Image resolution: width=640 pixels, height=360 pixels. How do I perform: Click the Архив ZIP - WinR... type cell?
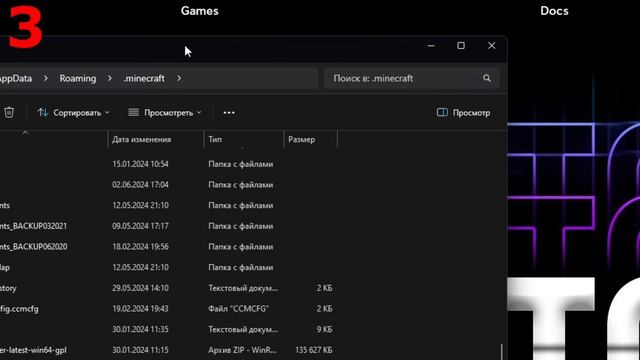(x=242, y=350)
